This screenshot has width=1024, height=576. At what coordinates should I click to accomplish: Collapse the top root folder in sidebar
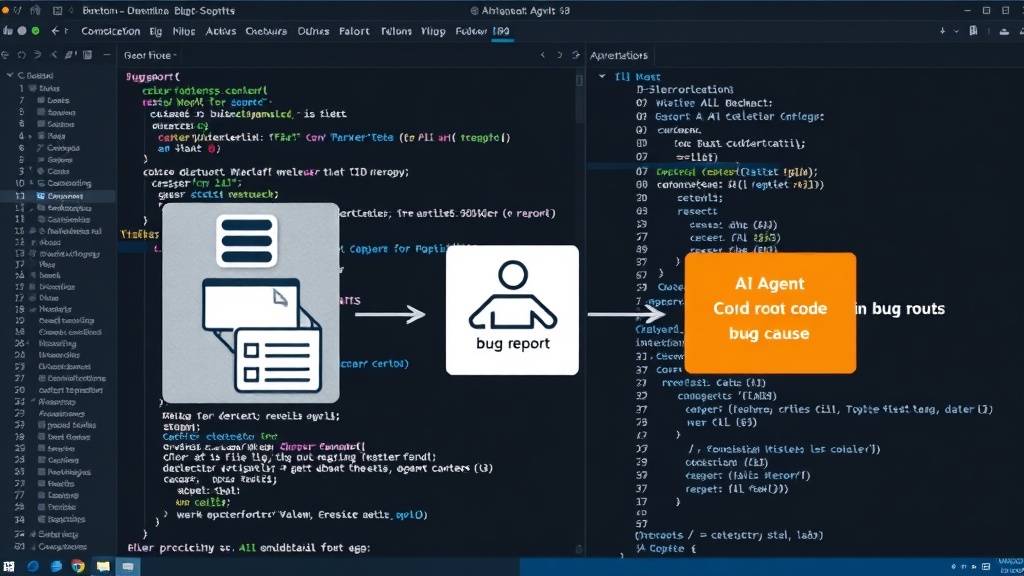point(10,76)
